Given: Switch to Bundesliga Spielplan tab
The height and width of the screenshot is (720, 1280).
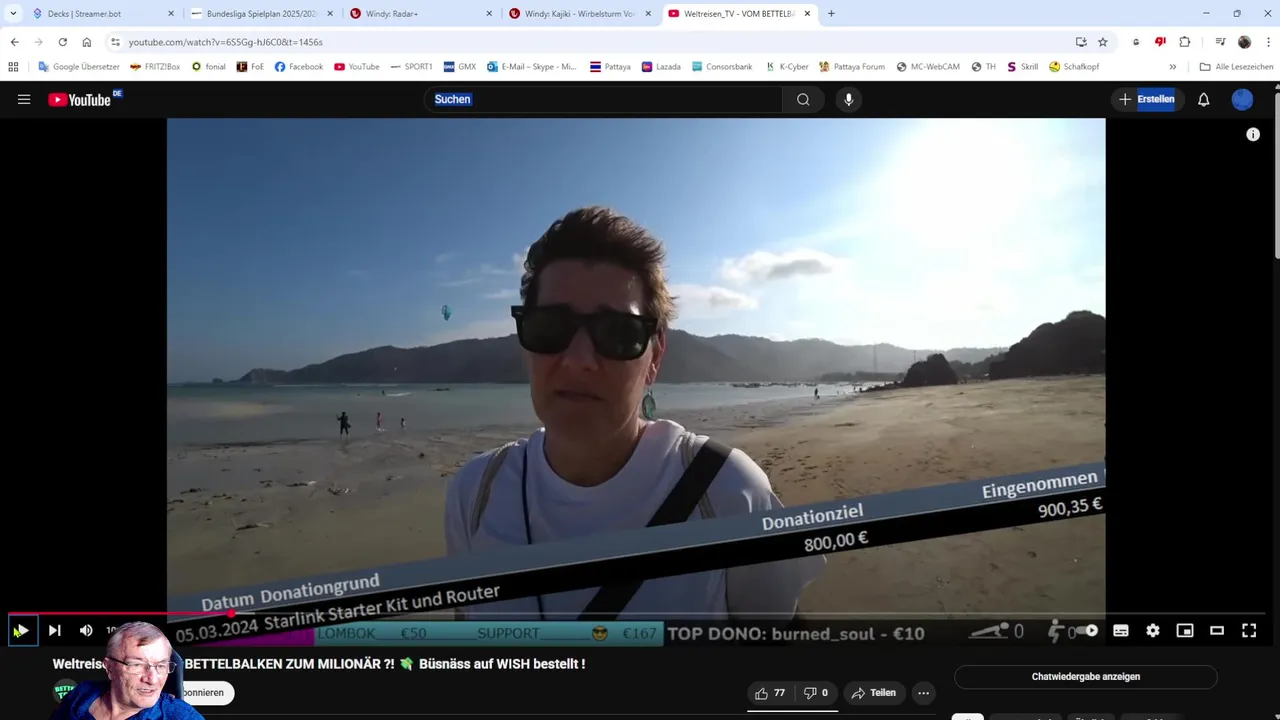Looking at the screenshot, I should [x=262, y=14].
